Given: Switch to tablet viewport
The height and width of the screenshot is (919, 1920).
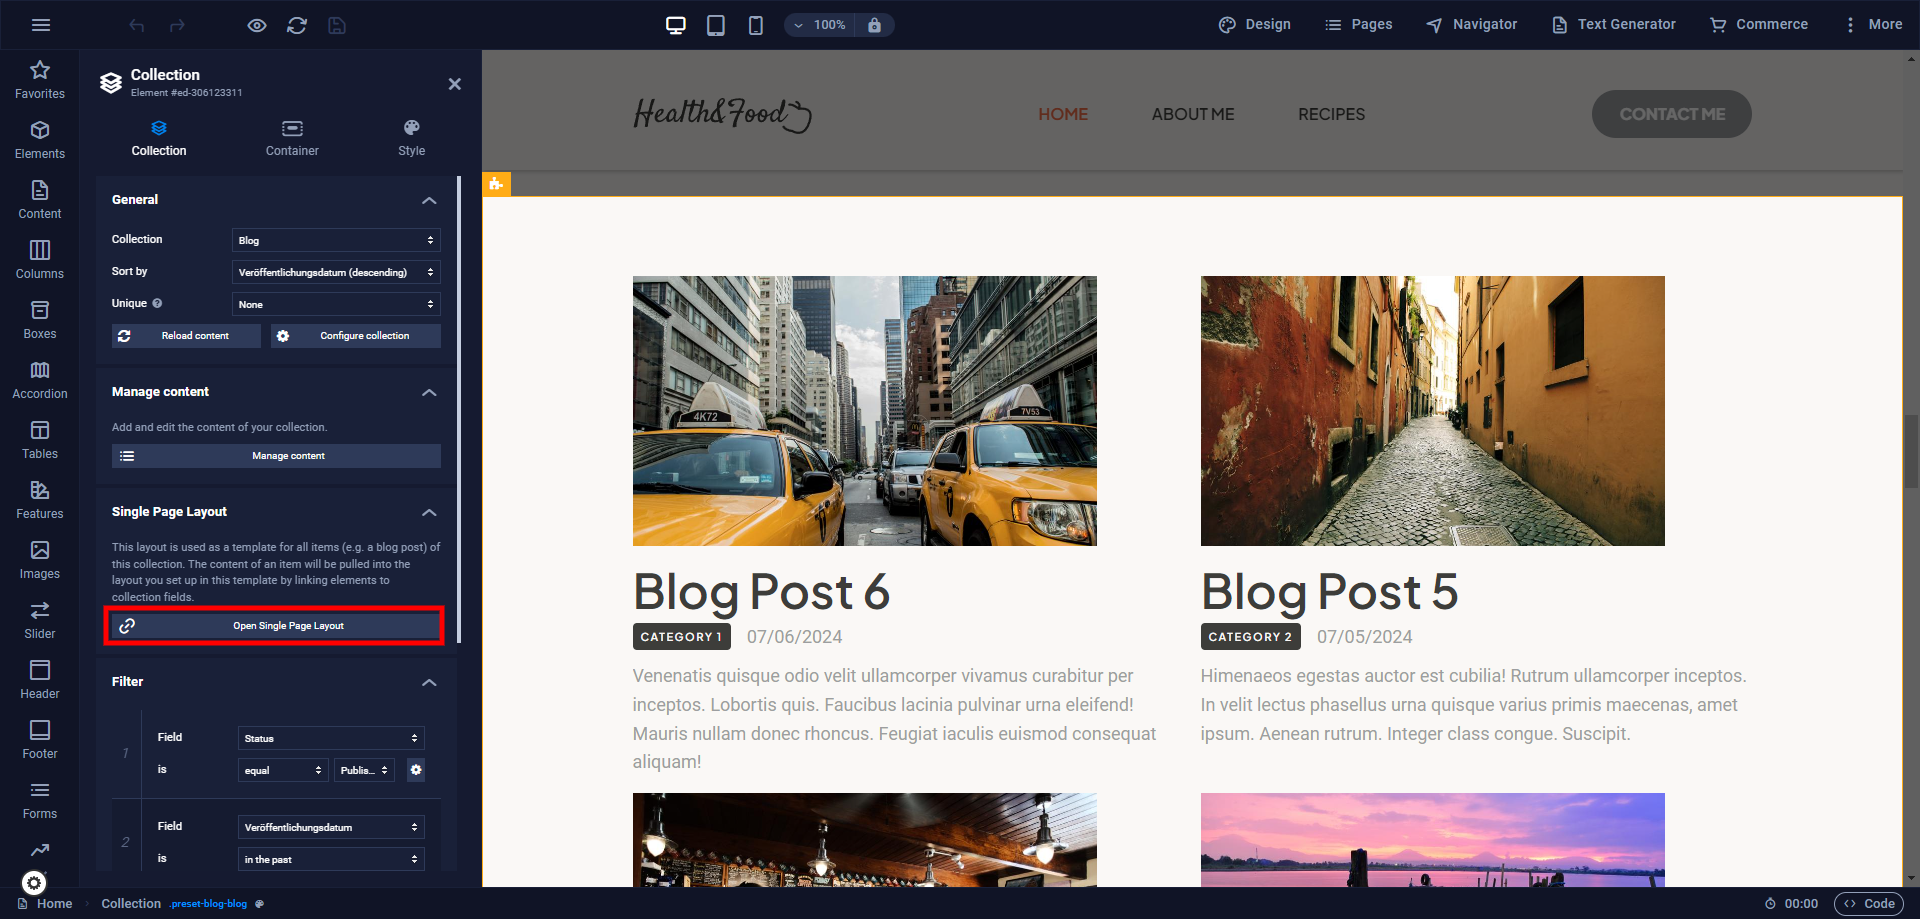Looking at the screenshot, I should coord(716,25).
